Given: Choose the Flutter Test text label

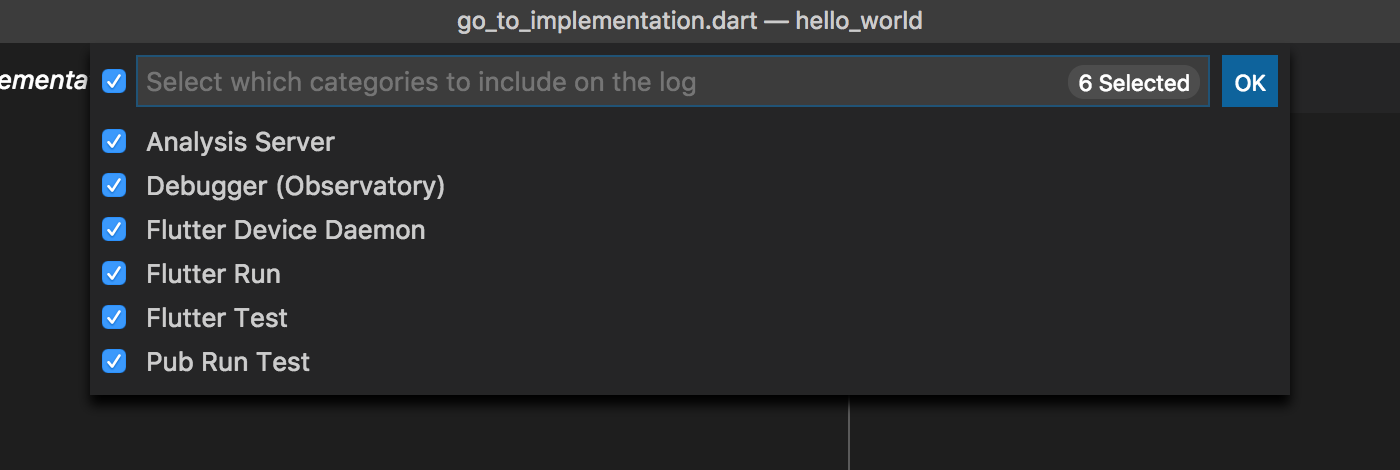Looking at the screenshot, I should [217, 318].
